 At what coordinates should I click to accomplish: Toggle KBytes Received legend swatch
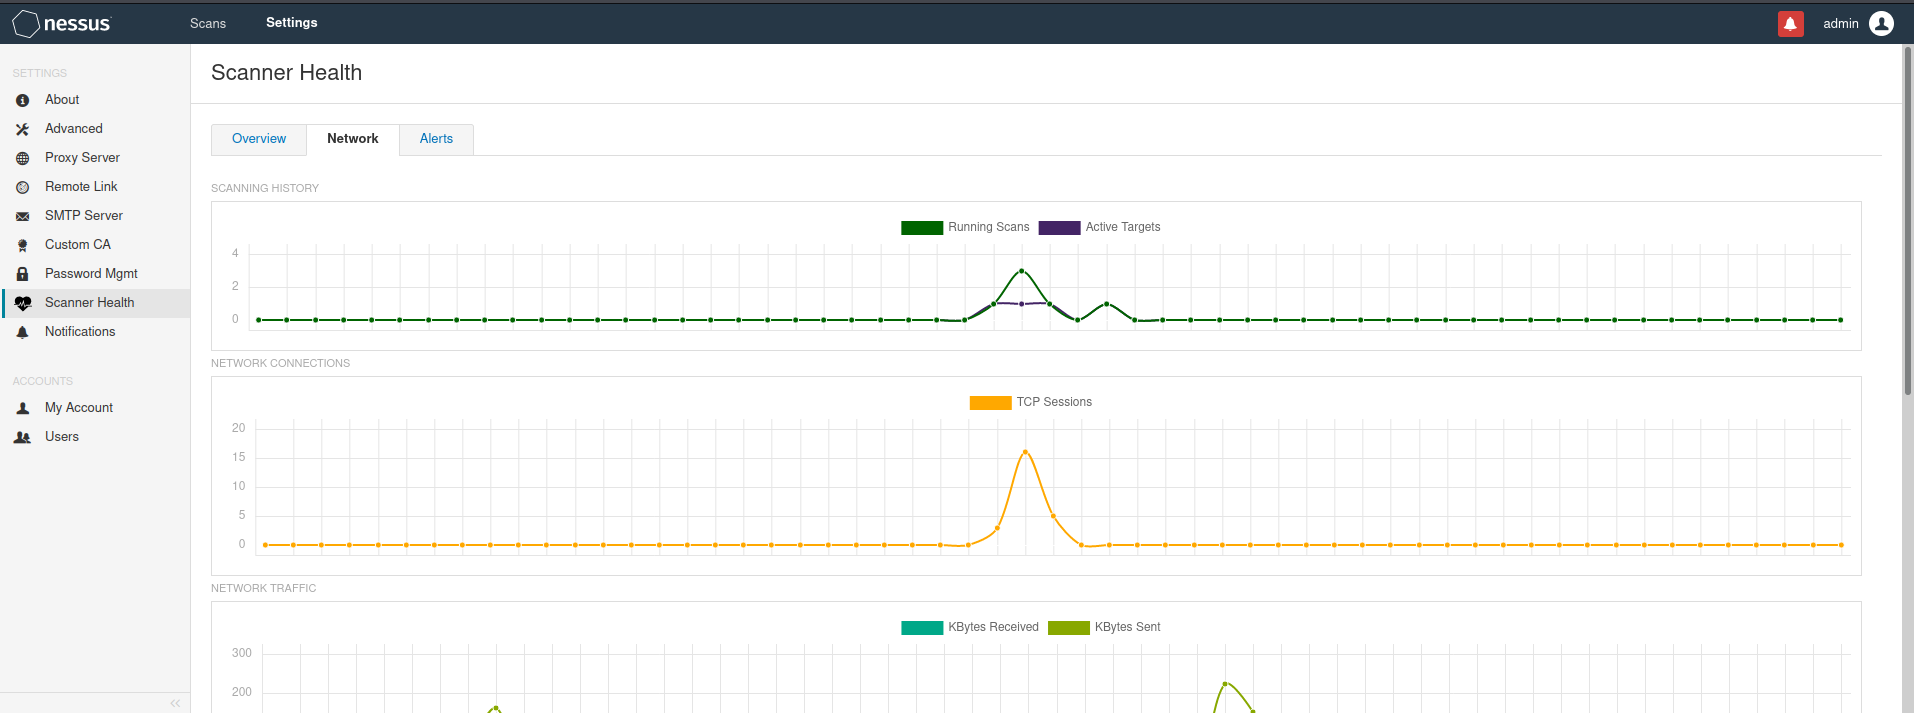click(x=922, y=628)
